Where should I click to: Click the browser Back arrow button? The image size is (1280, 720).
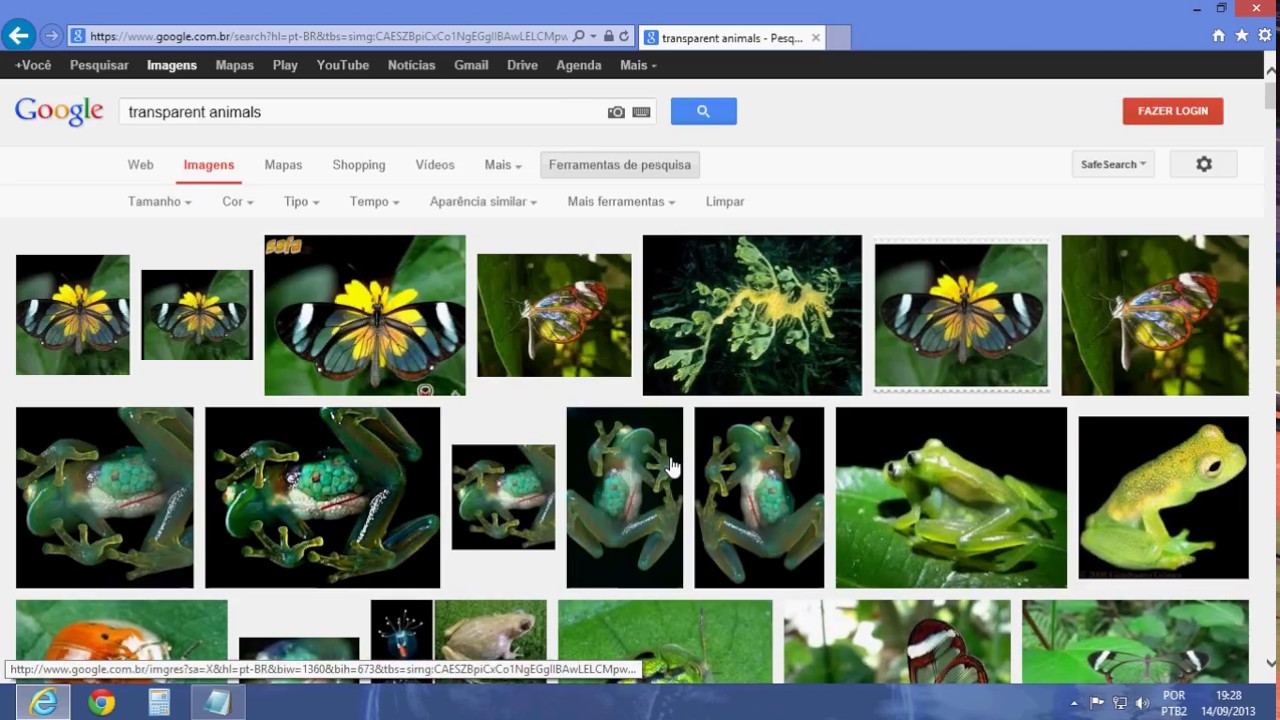click(x=19, y=36)
